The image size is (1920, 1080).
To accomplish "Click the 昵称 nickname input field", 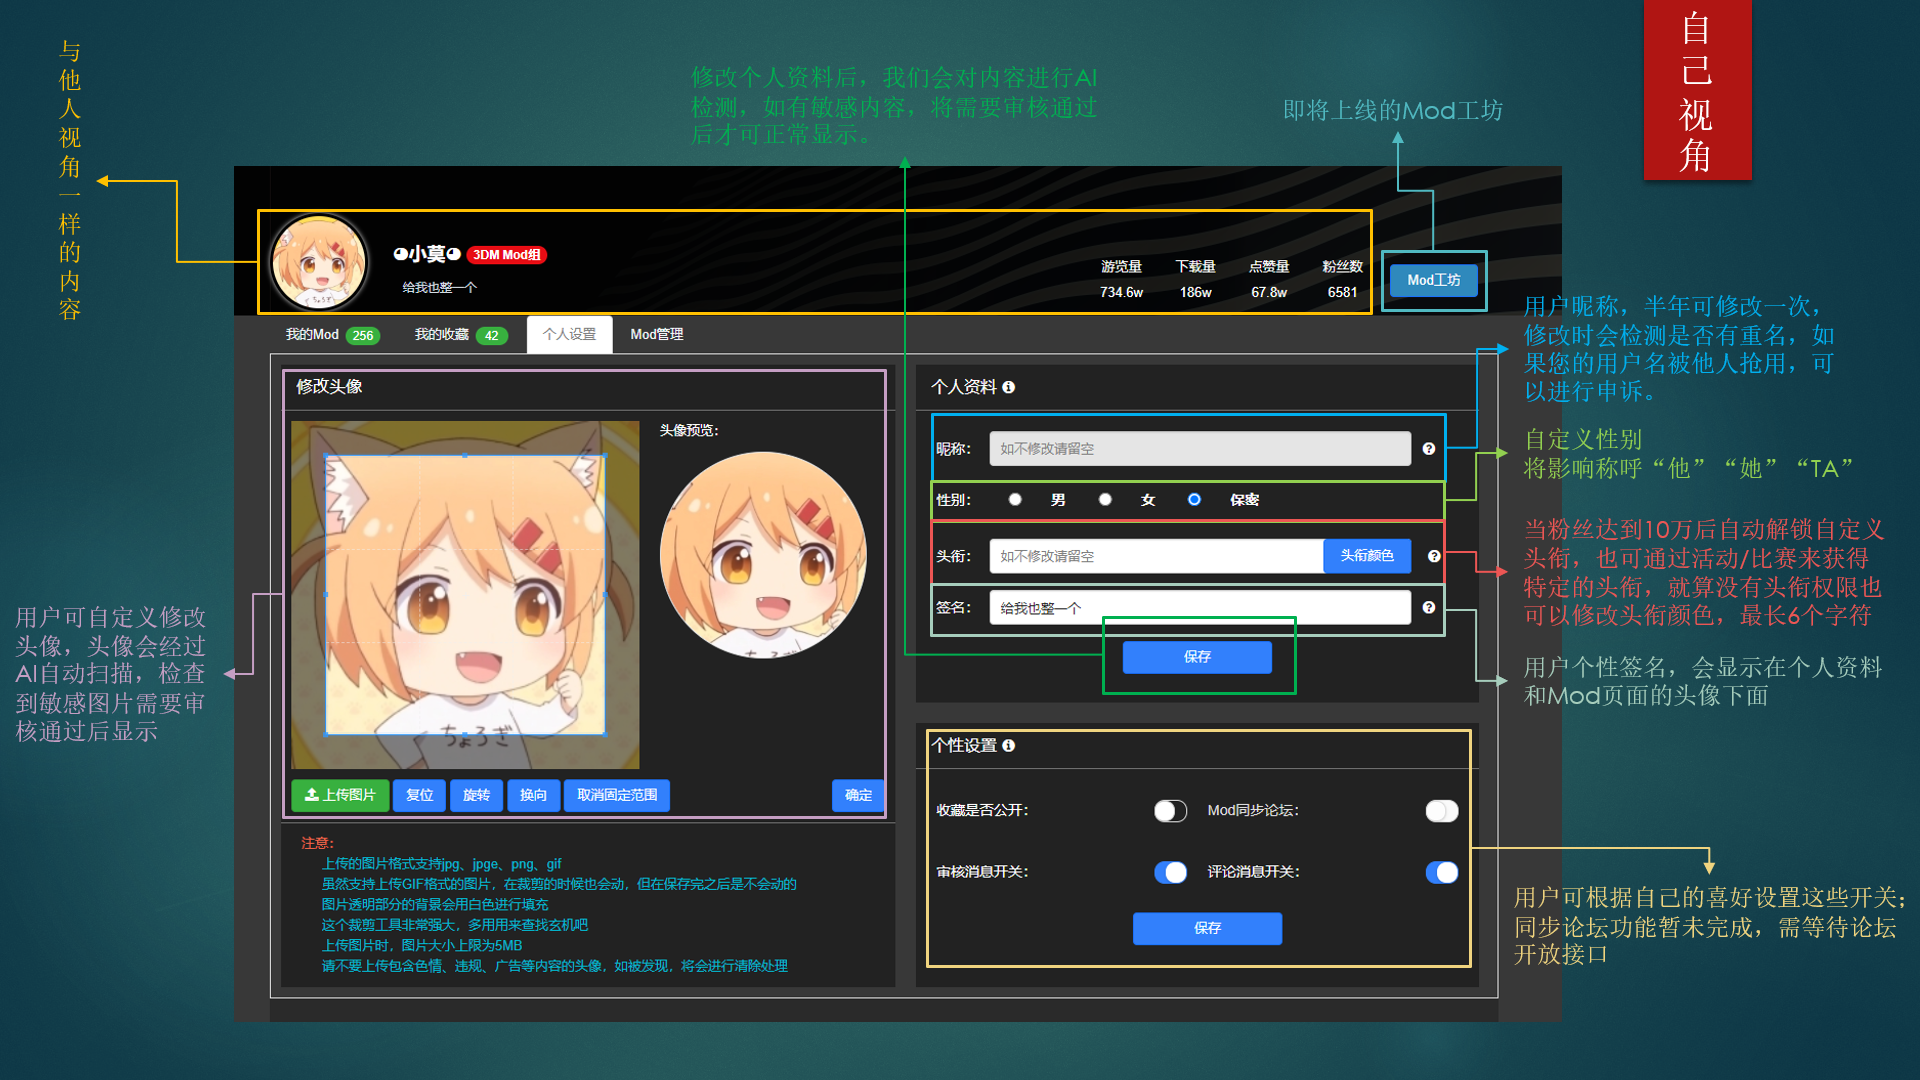I will 1199,449.
